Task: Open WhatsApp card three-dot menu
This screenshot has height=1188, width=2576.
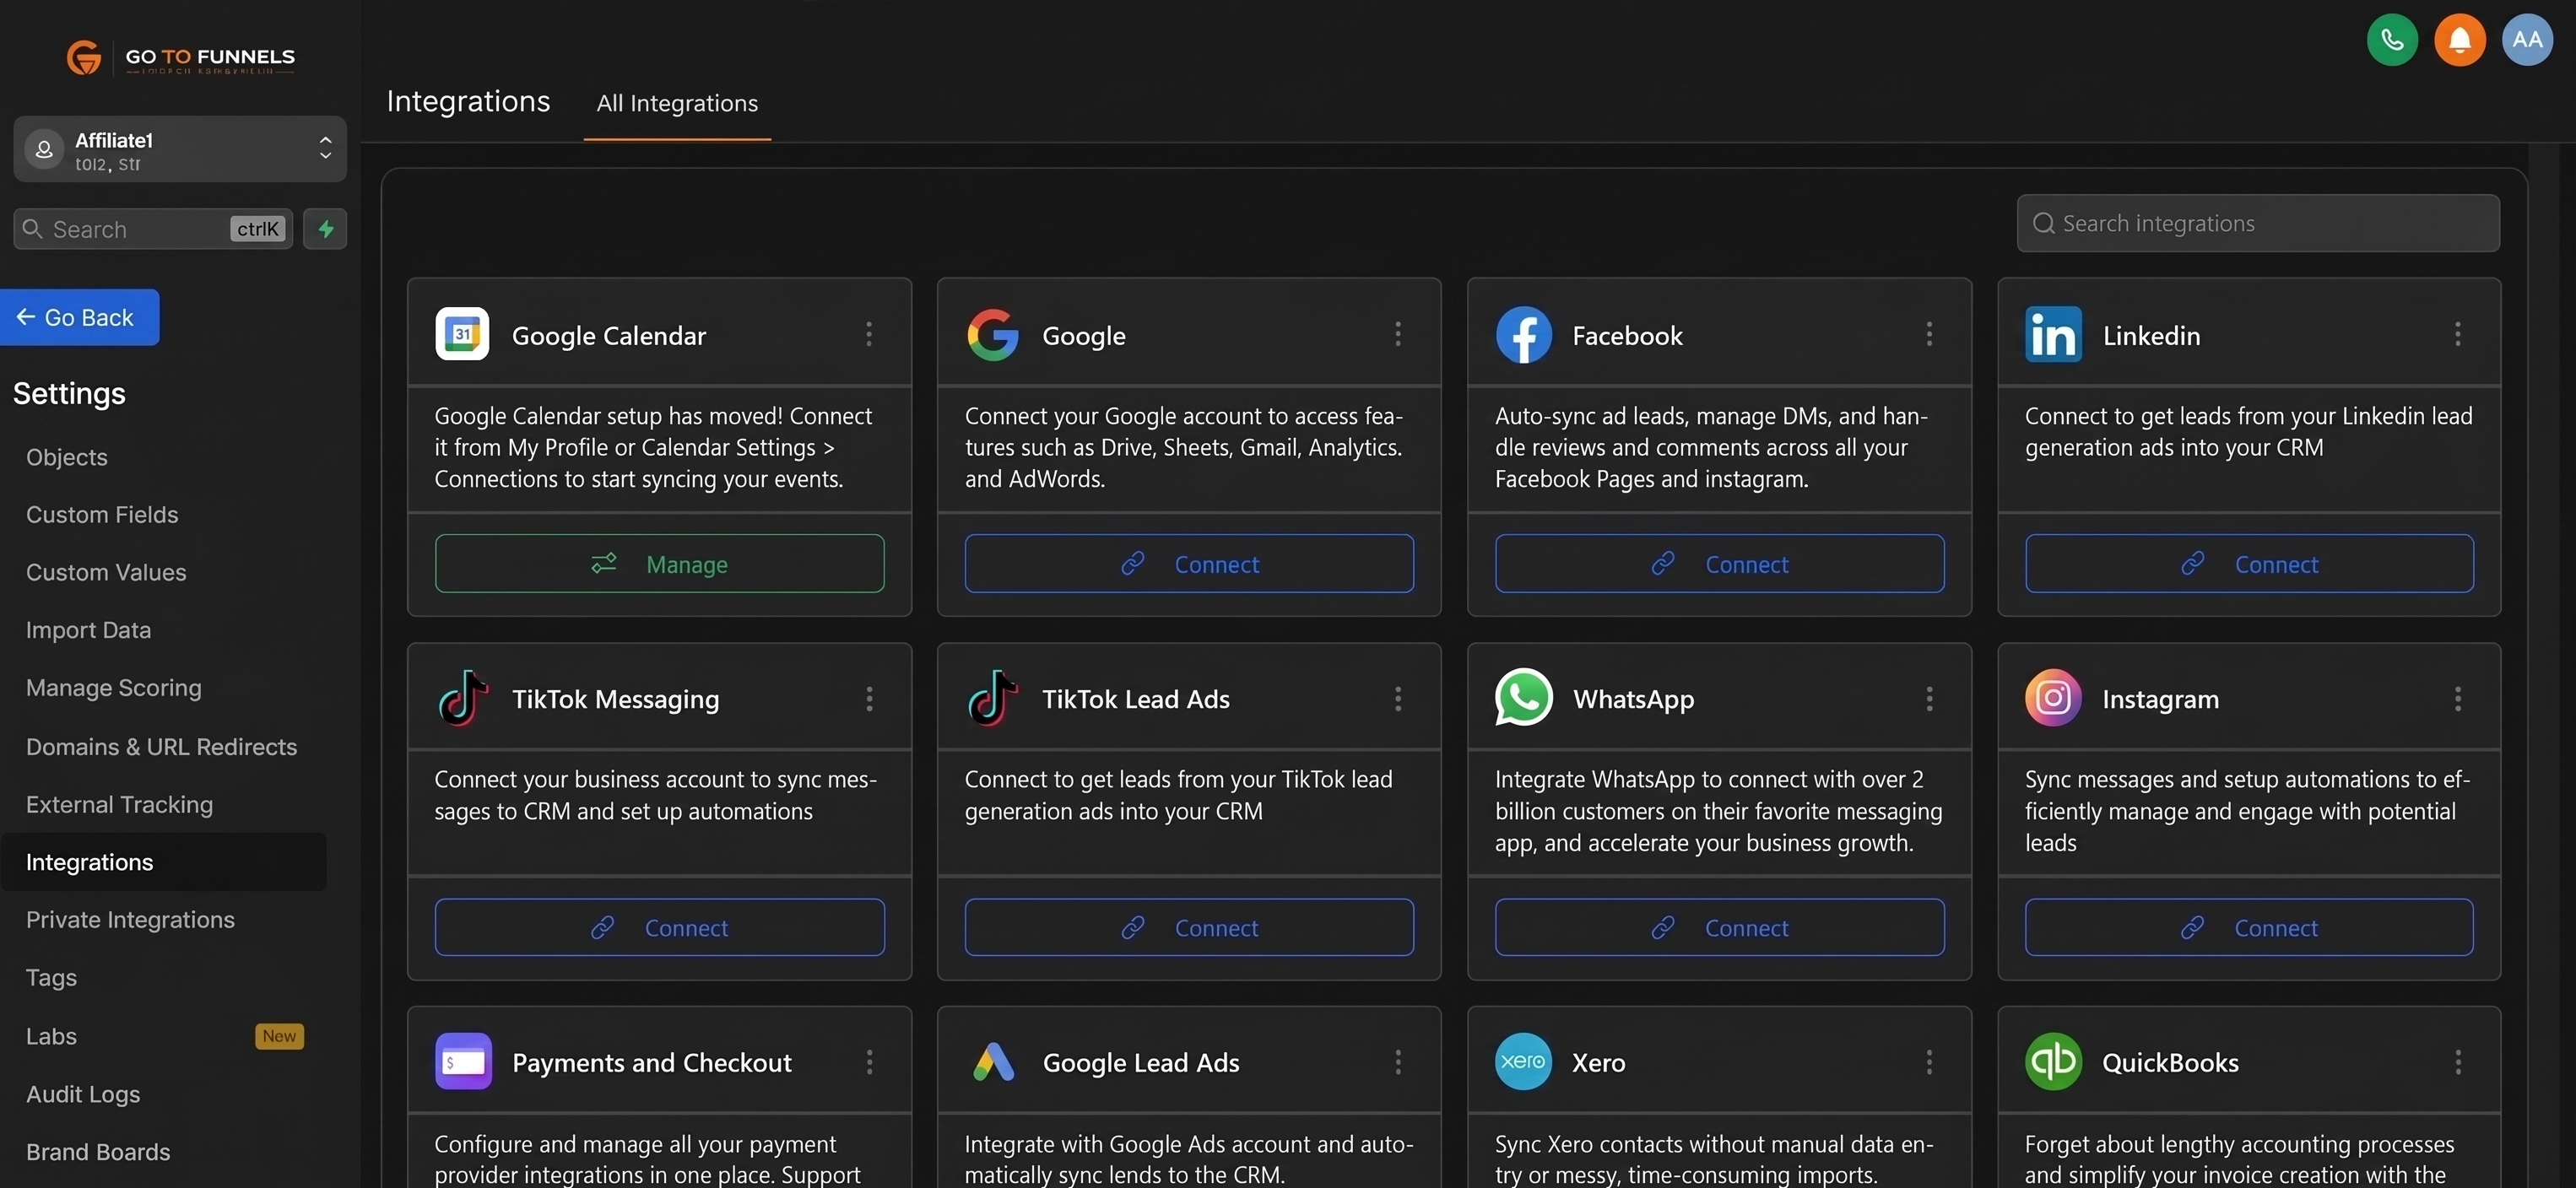Action: (x=1928, y=698)
